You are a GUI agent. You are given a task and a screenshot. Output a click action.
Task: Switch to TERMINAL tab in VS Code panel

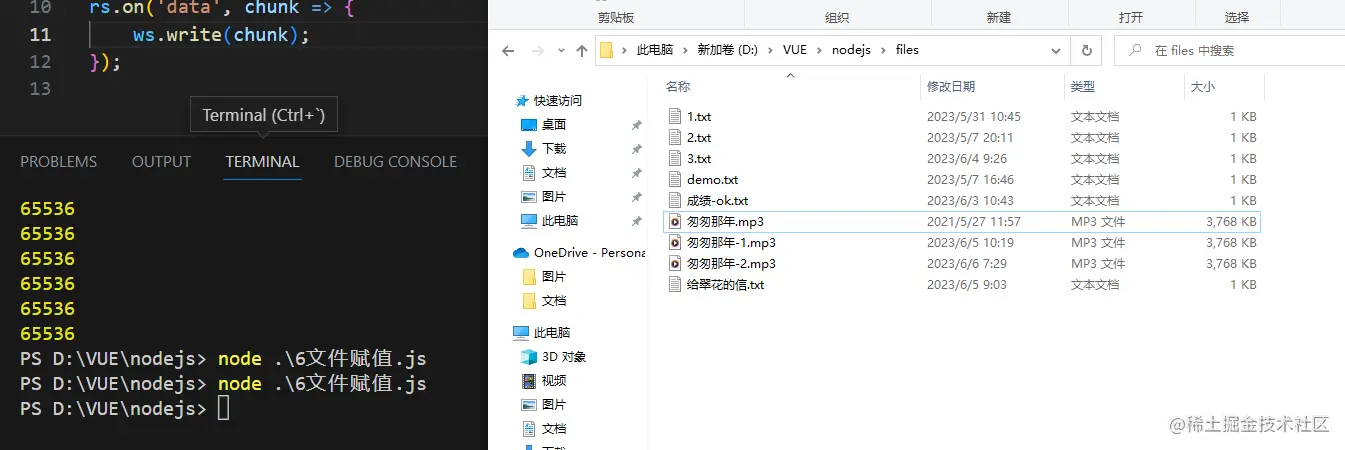pyautogui.click(x=262, y=161)
